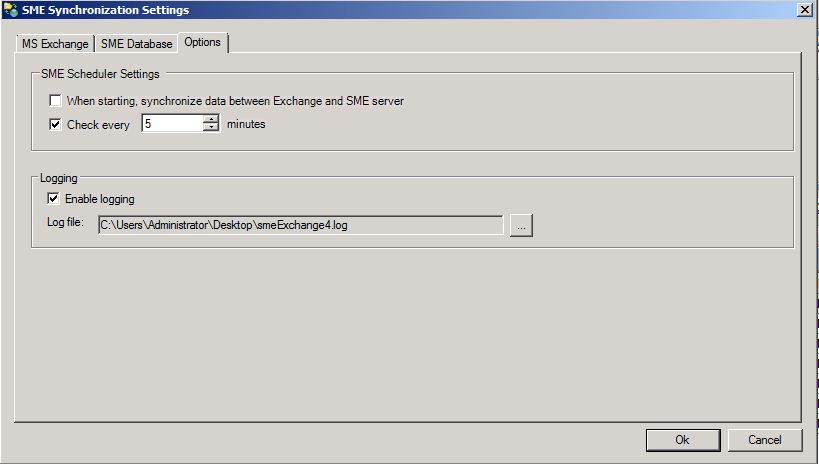
Task: Cancel the synchronization settings dialog
Action: 765,440
